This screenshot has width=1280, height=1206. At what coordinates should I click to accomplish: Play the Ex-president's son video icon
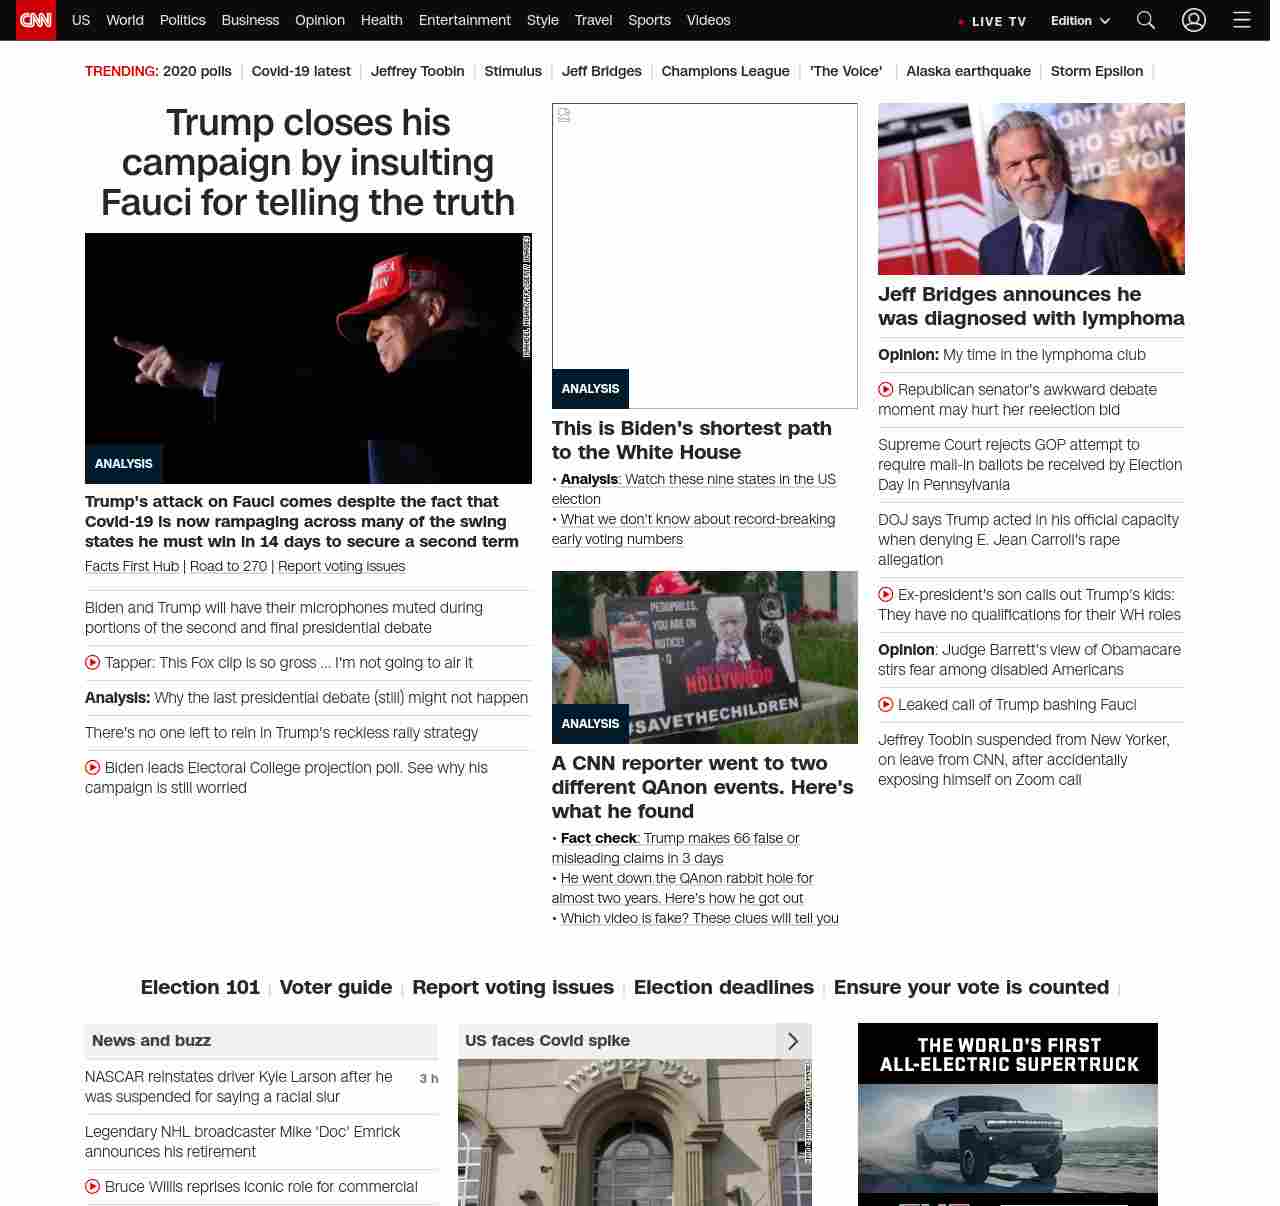click(x=886, y=594)
